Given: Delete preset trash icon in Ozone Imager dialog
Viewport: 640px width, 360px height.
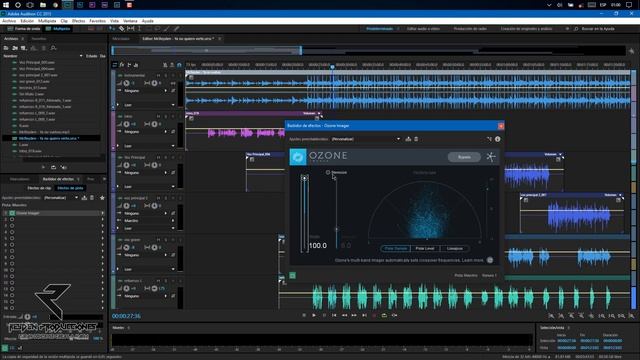Looking at the screenshot, I should (x=416, y=139).
